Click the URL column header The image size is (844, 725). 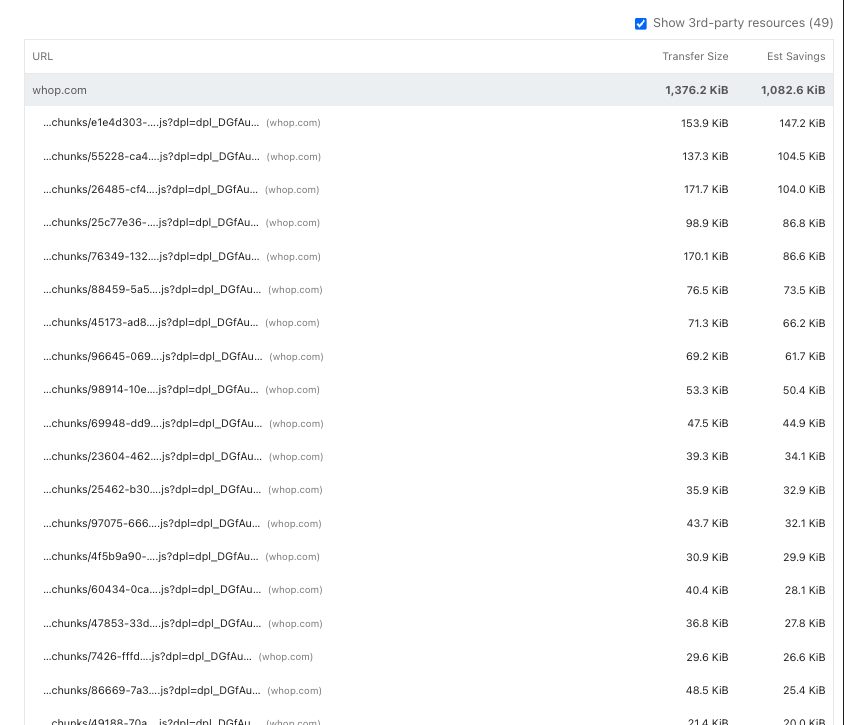point(43,57)
